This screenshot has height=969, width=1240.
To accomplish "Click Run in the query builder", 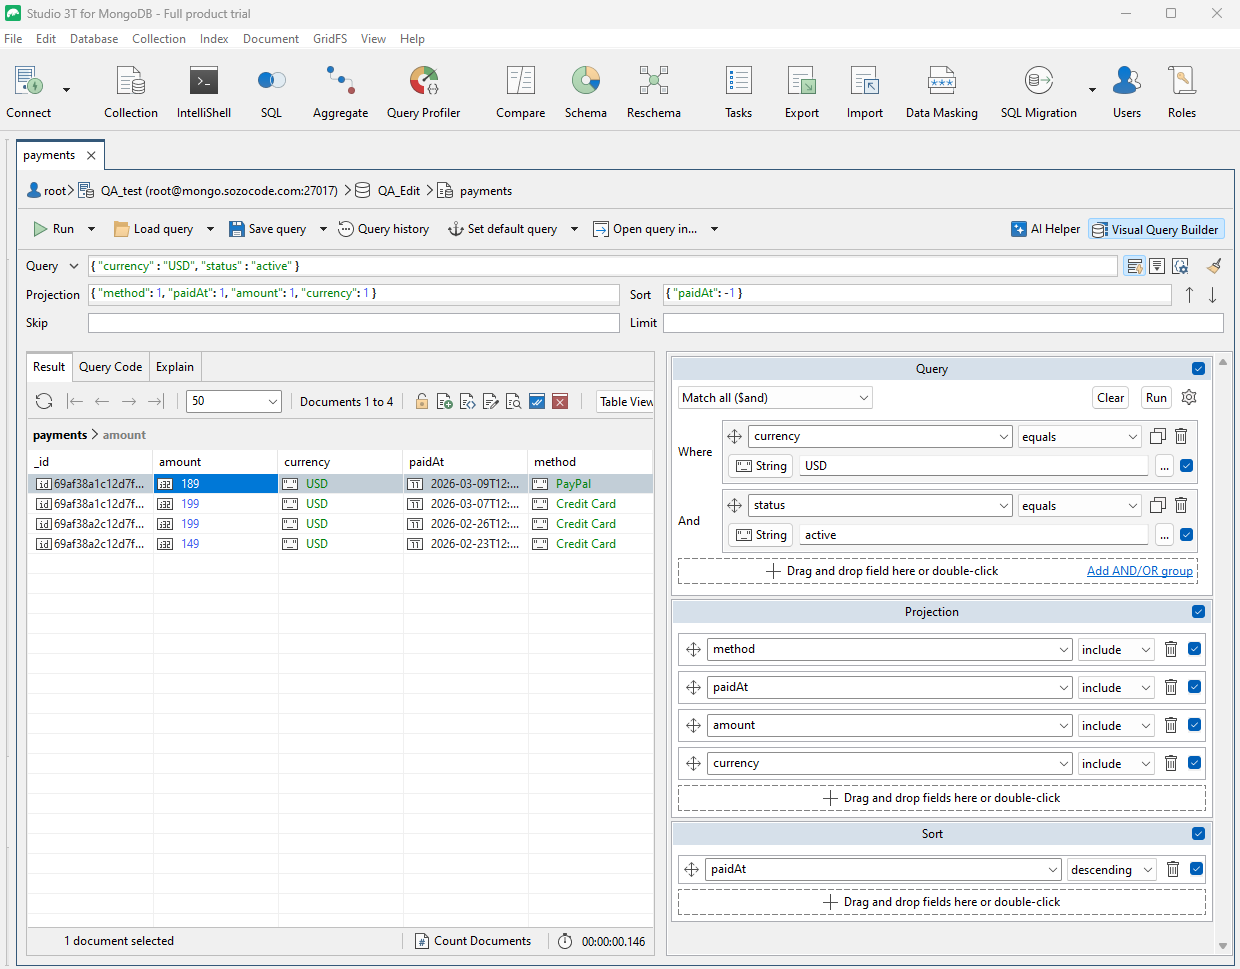I will coord(1156,397).
